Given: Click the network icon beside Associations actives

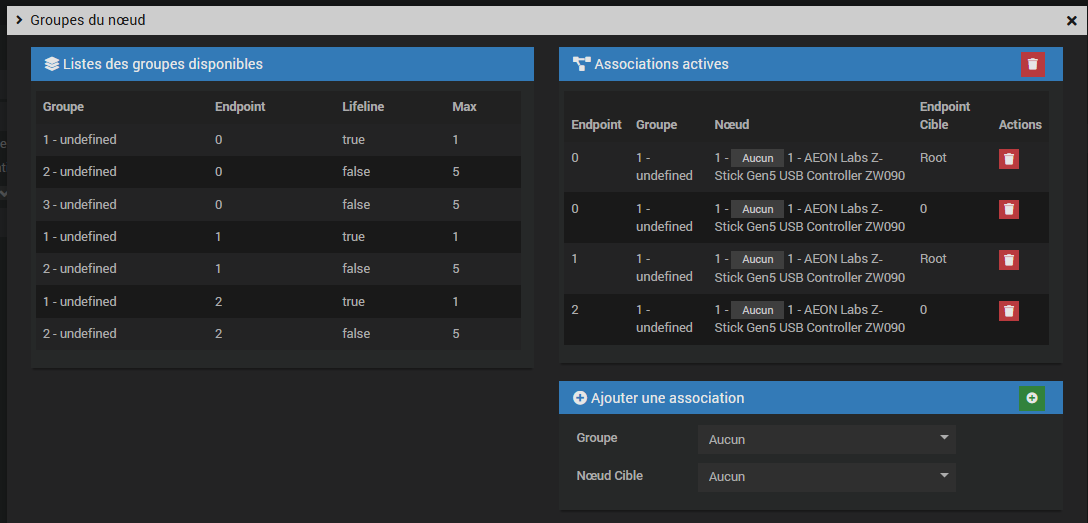Looking at the screenshot, I should [581, 64].
